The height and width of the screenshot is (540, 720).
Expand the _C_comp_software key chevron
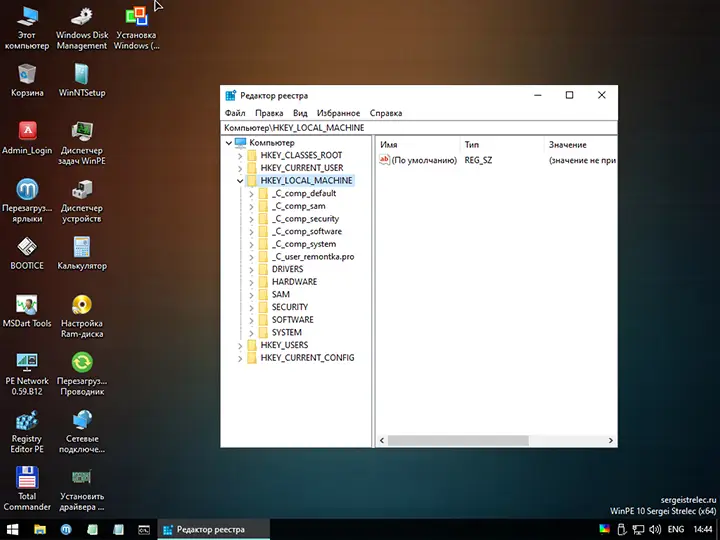[x=251, y=232]
